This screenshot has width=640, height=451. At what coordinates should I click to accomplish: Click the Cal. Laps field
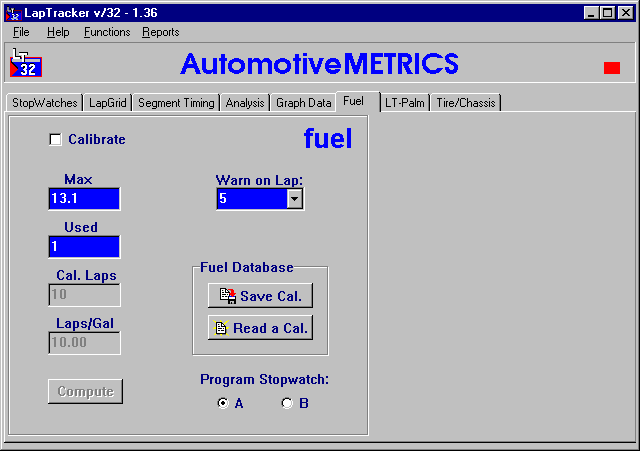(84, 295)
